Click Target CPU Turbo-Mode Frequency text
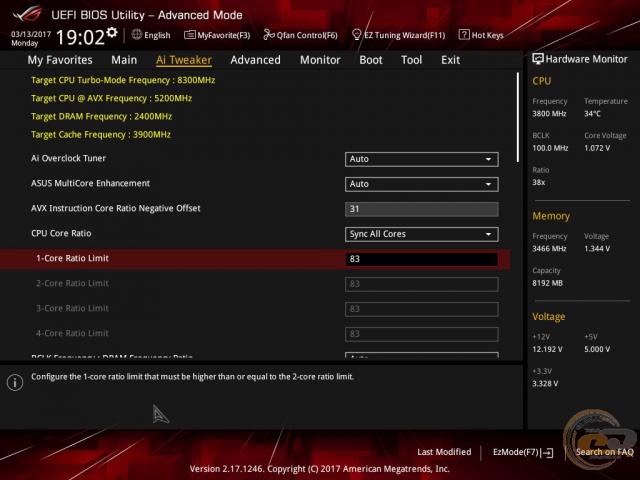Viewport: 640px width, 480px height. tap(123, 80)
